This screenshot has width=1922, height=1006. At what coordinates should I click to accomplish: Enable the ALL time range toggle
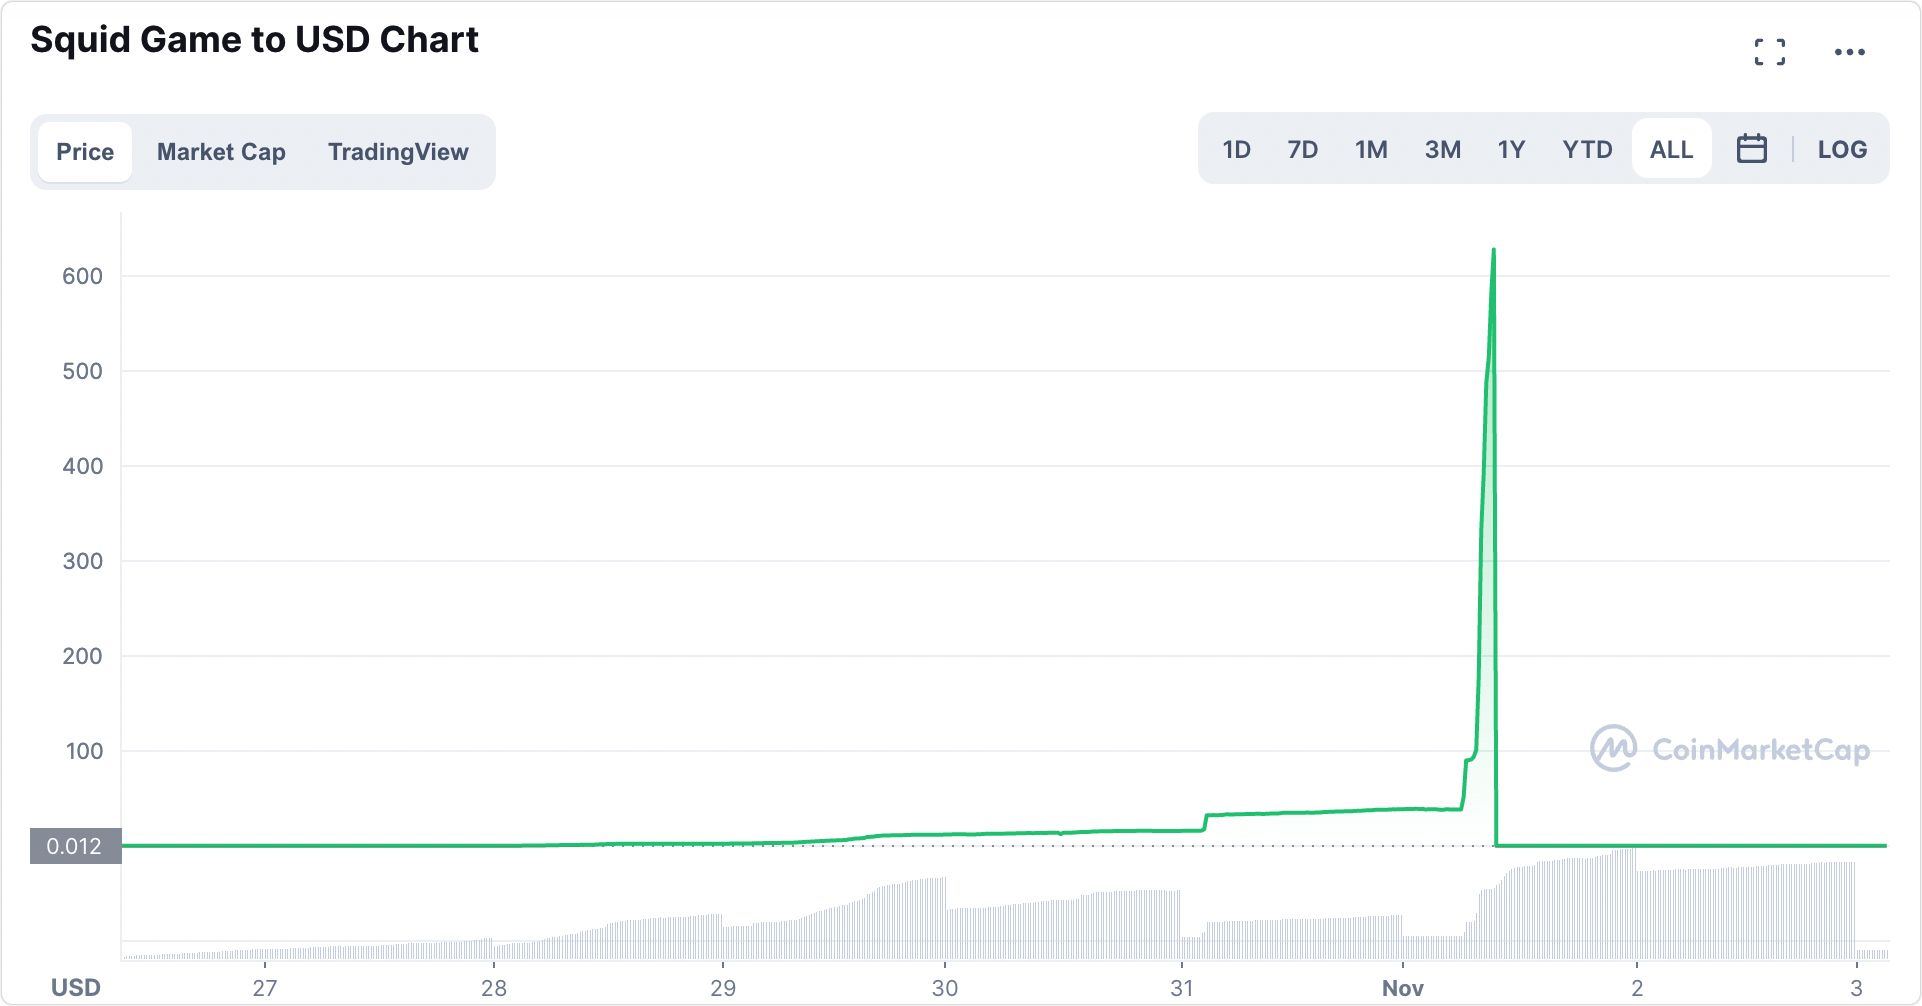coord(1671,148)
